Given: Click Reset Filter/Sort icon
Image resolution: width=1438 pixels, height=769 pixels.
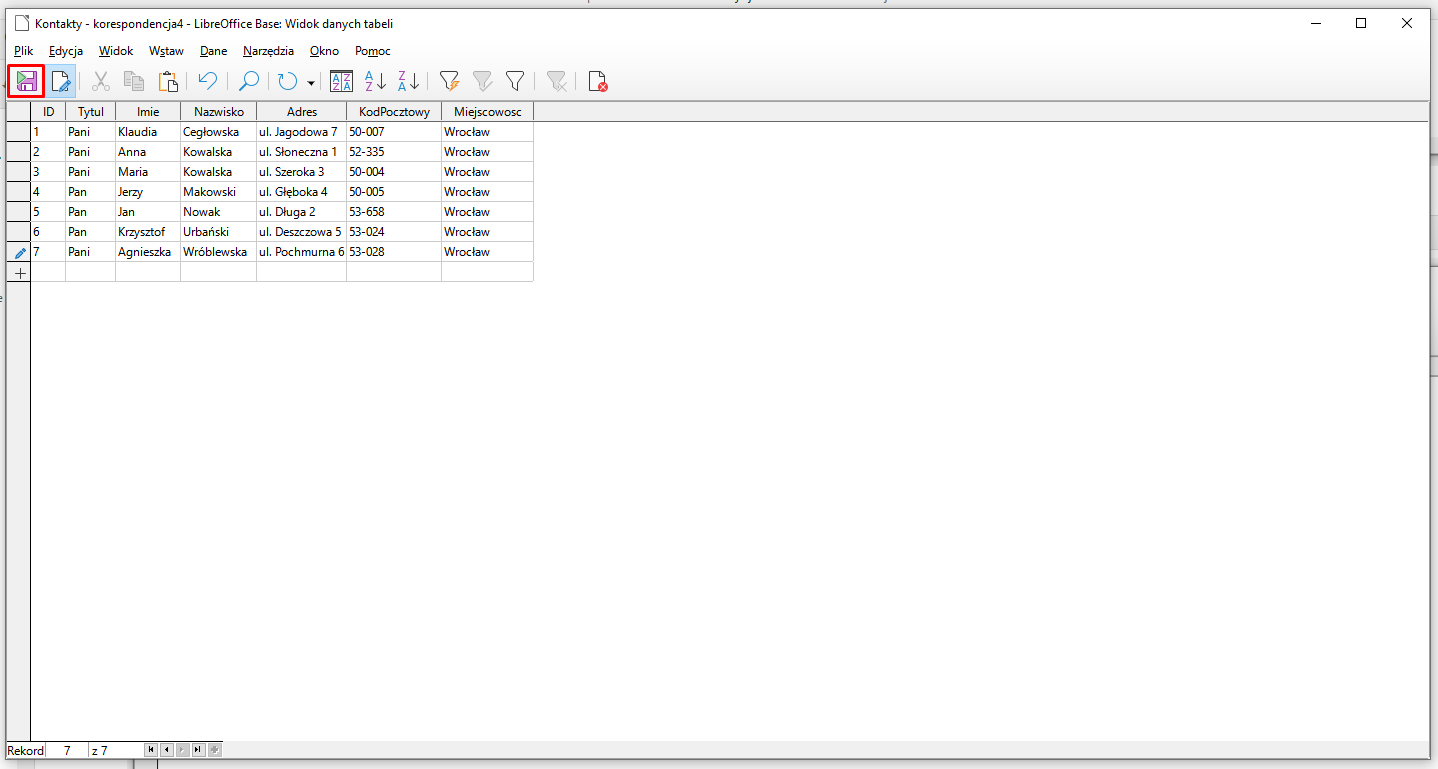Looking at the screenshot, I should click(x=557, y=81).
